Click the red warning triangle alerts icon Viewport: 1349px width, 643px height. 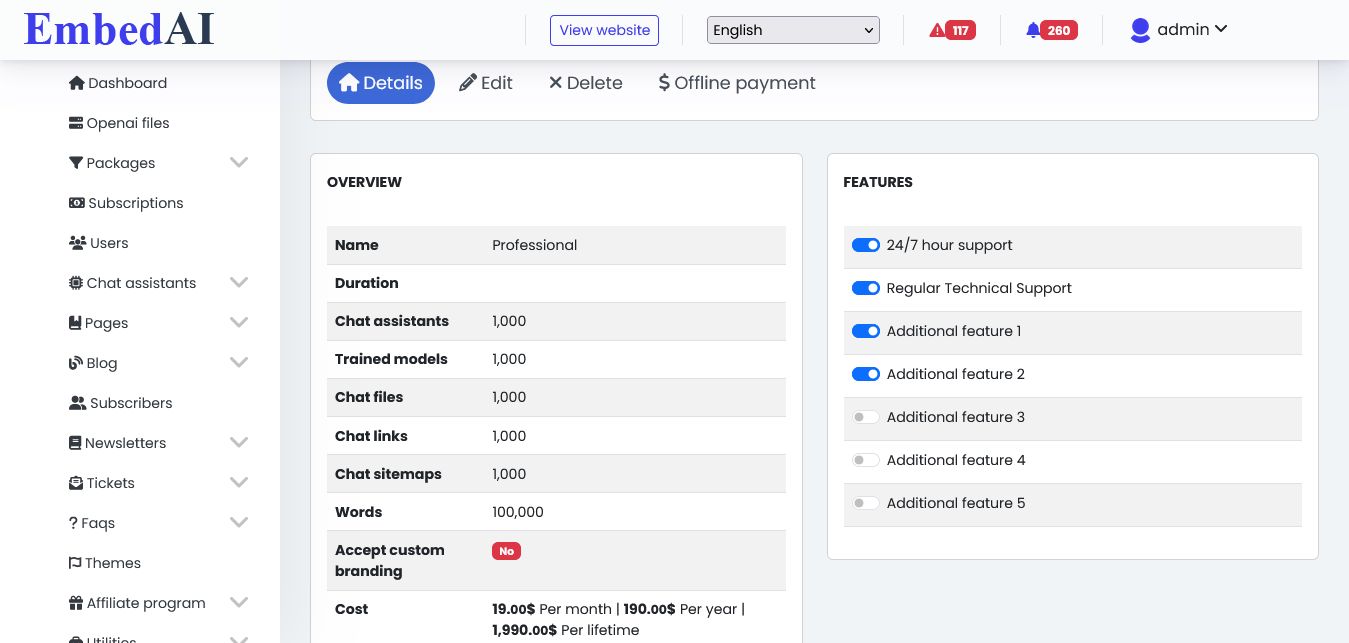[937, 30]
